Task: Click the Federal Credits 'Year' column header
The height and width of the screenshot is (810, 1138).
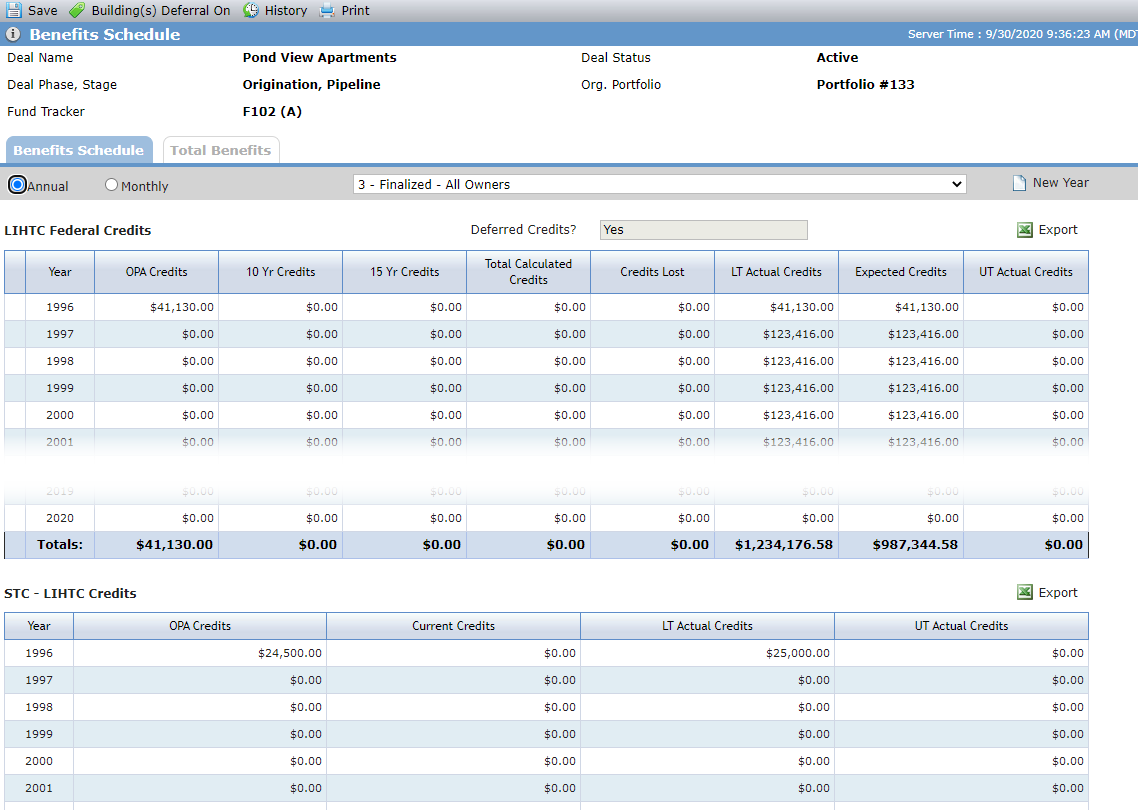Action: pyautogui.click(x=60, y=271)
